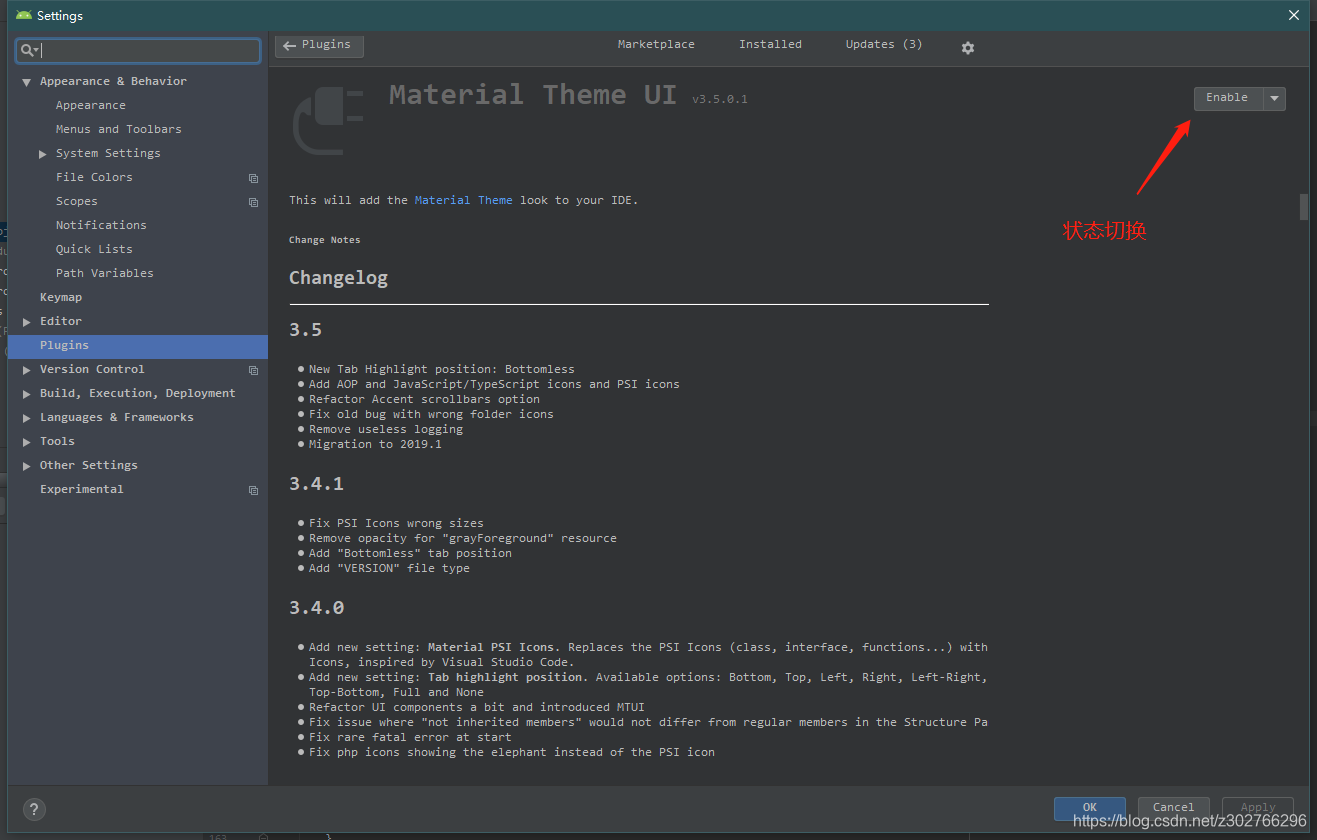Switch to the Installed tab
Image resolution: width=1317 pixels, height=840 pixels.
770,44
